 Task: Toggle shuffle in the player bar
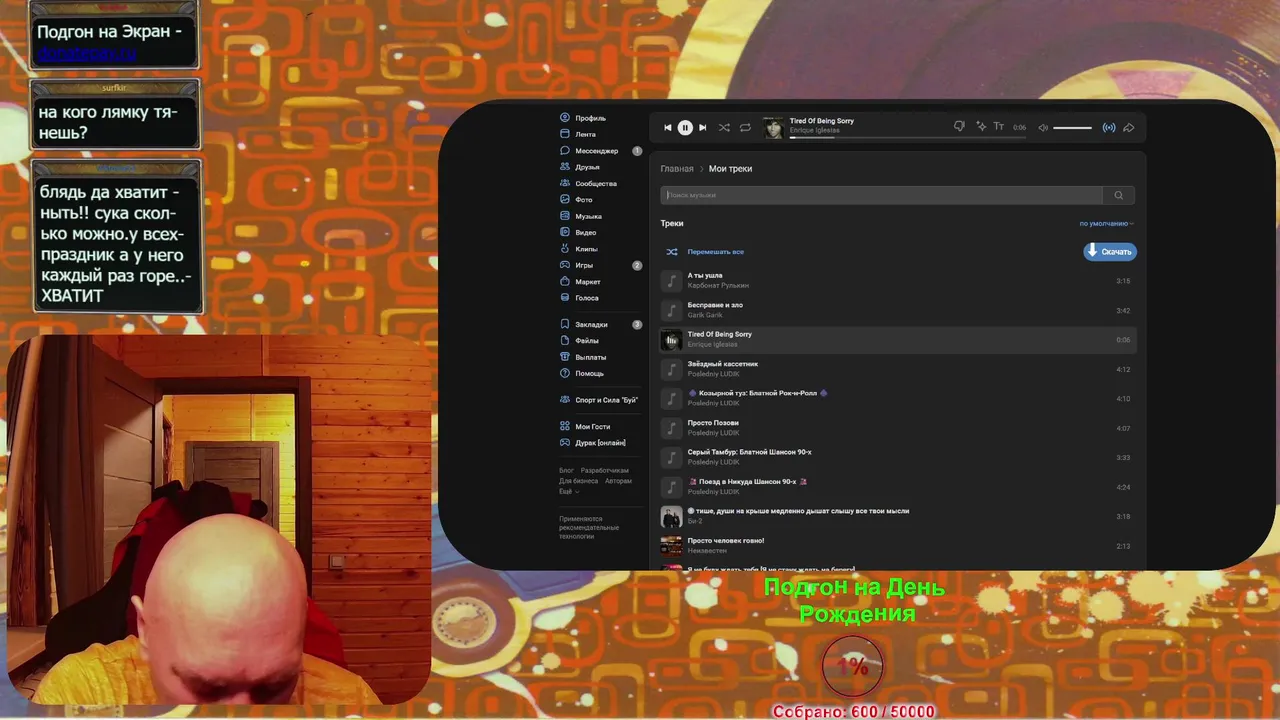[x=724, y=128]
